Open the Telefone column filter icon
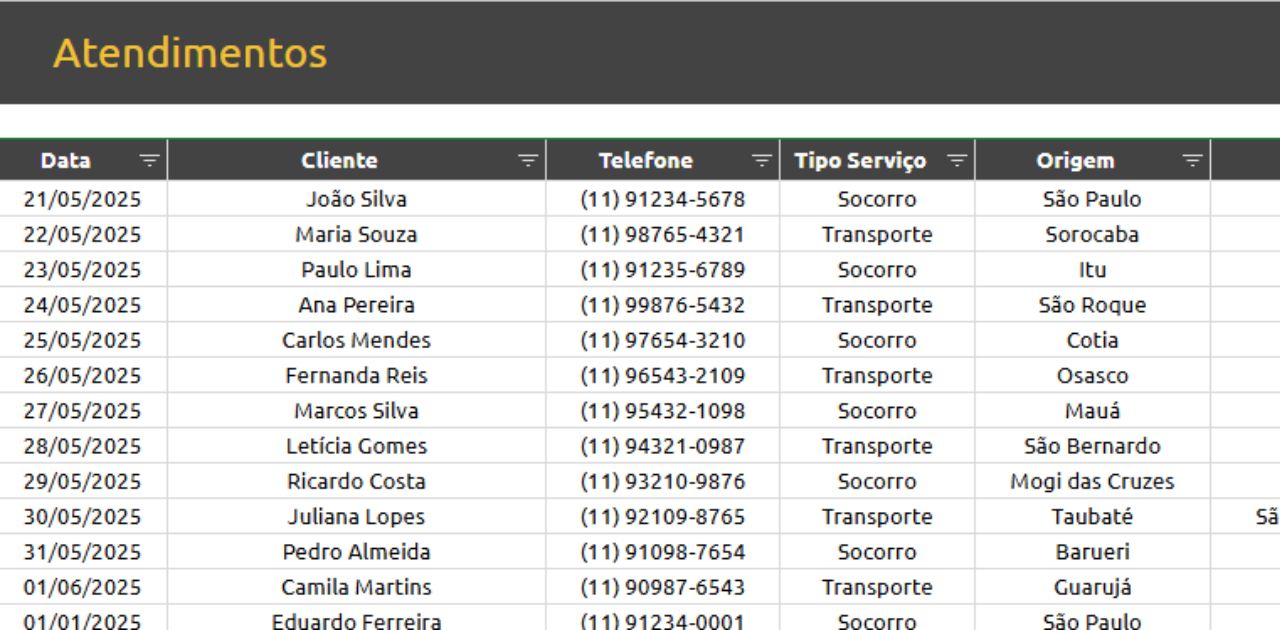Image resolution: width=1280 pixels, height=630 pixels. tap(761, 160)
